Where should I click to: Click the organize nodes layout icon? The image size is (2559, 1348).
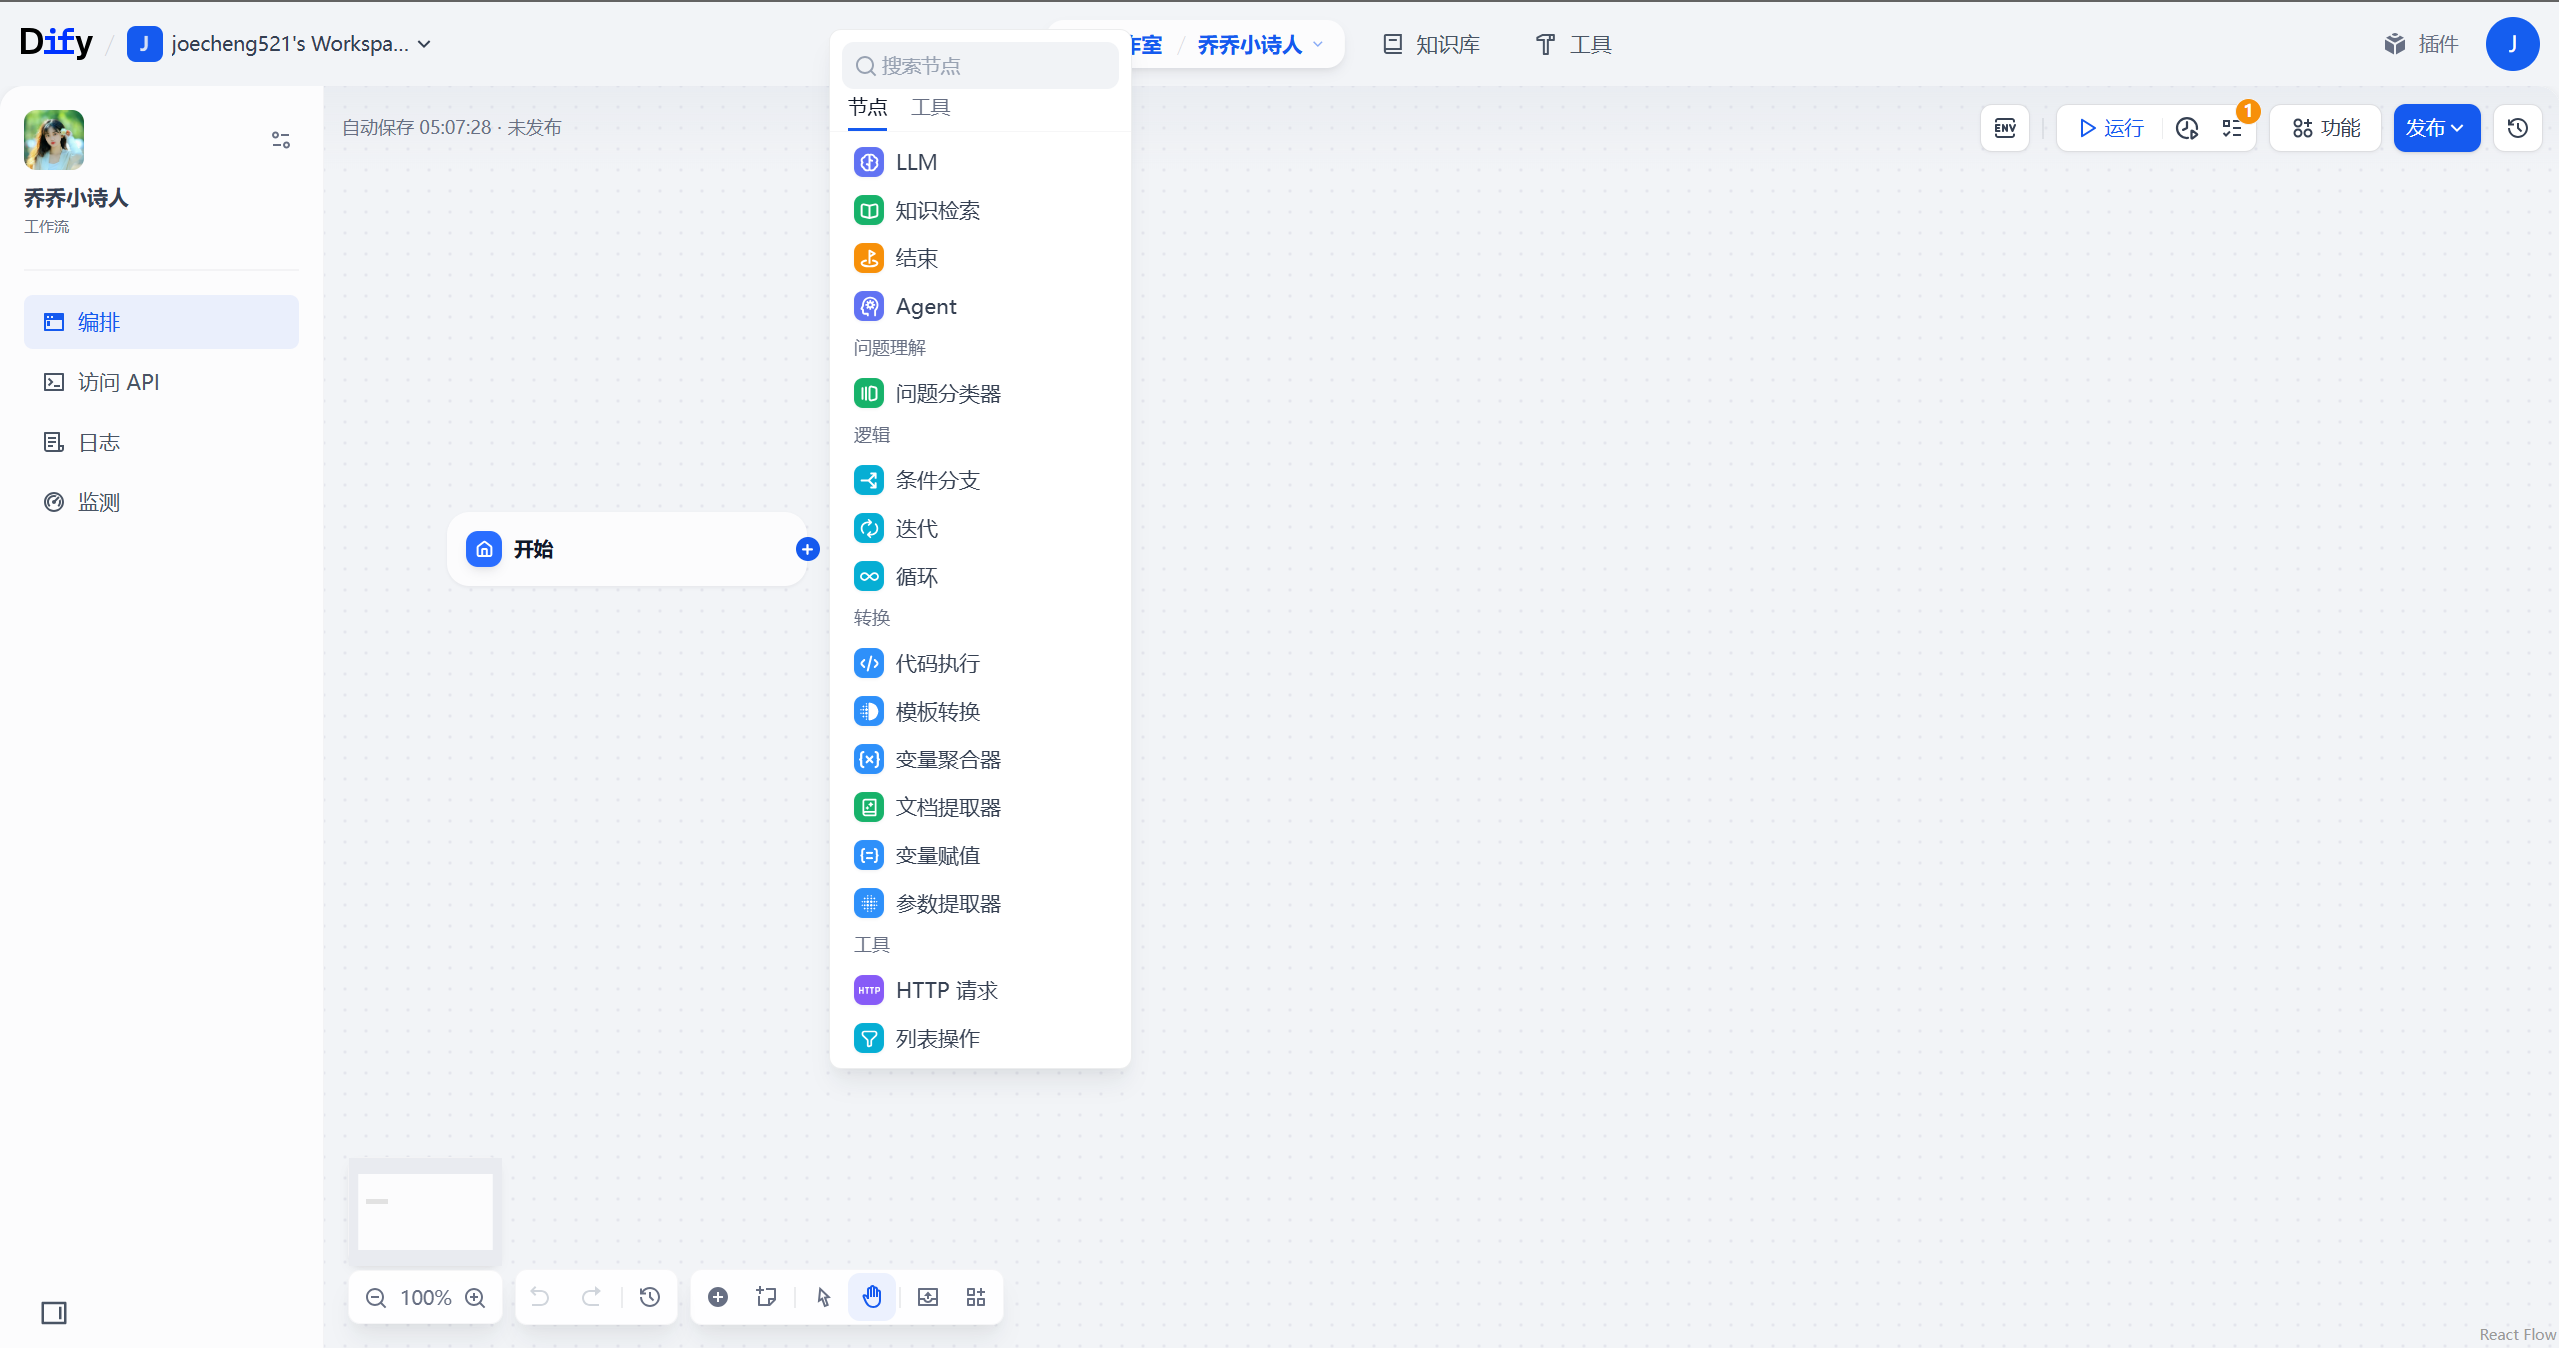[976, 1297]
